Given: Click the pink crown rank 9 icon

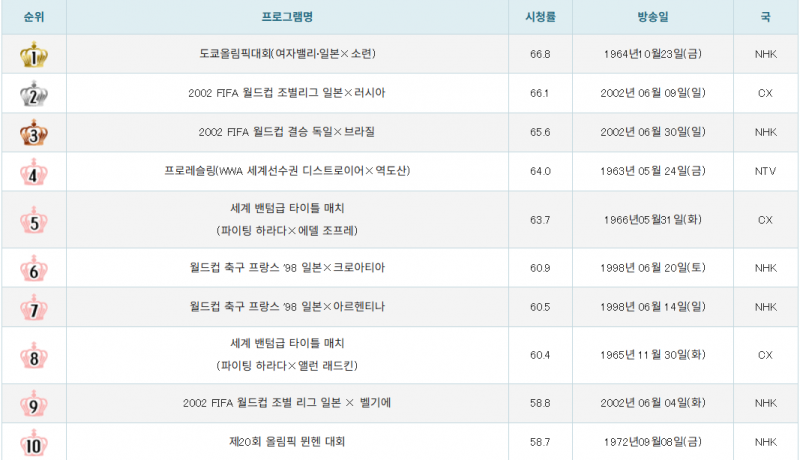Looking at the screenshot, I should click(34, 403).
